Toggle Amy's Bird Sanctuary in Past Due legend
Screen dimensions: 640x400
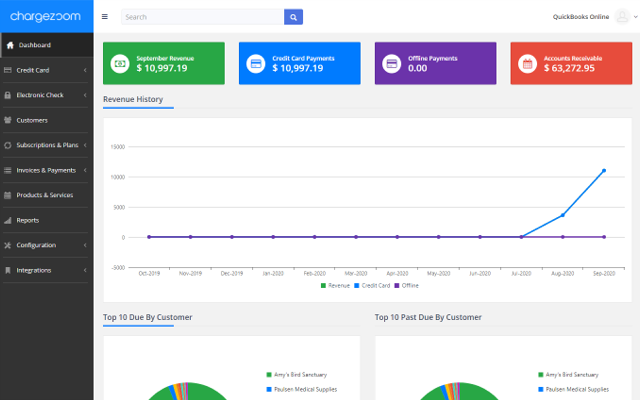coord(569,375)
